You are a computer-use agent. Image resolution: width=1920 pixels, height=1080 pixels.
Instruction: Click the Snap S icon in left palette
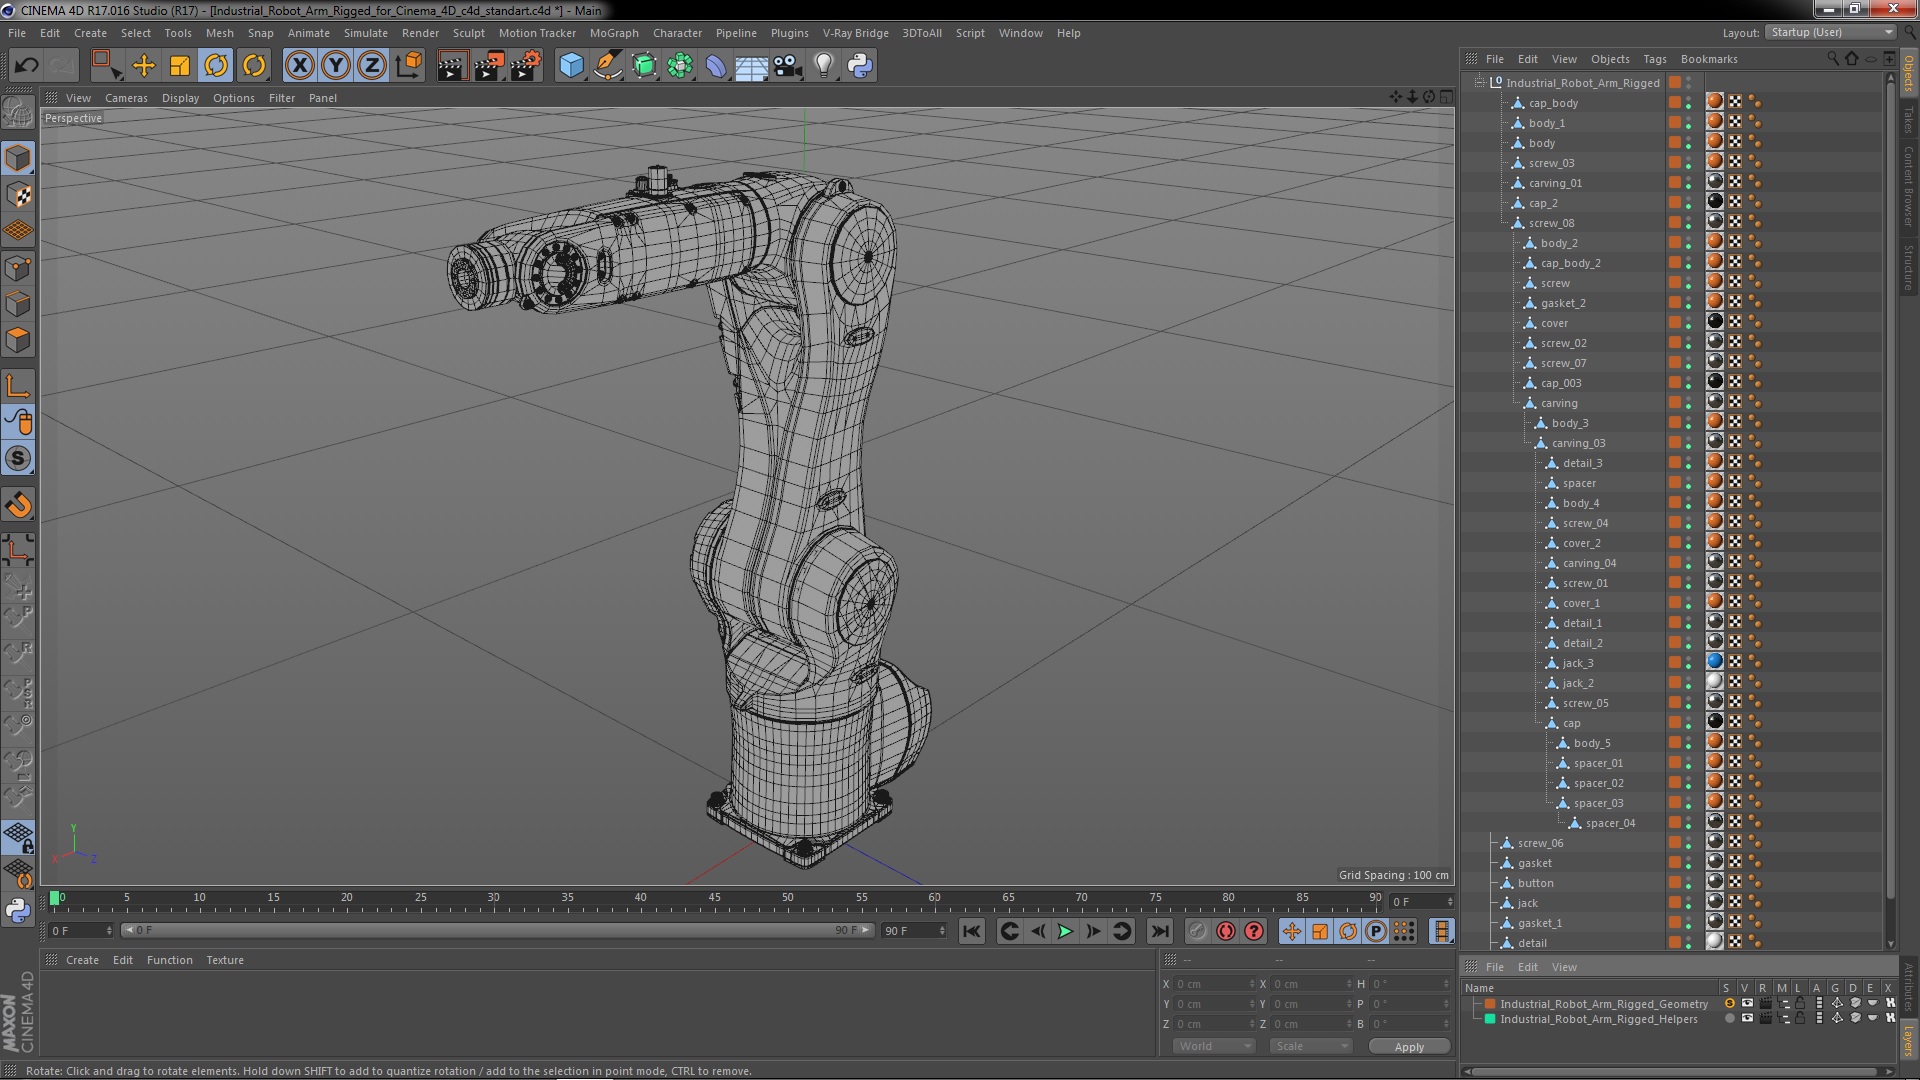pos(18,459)
